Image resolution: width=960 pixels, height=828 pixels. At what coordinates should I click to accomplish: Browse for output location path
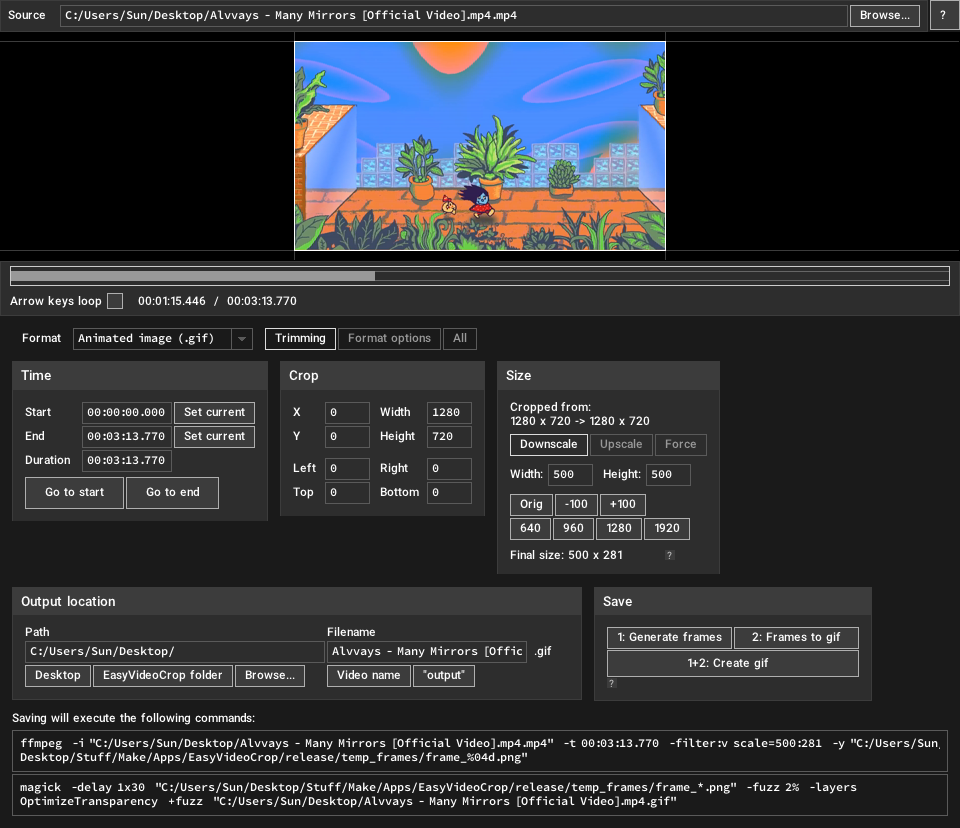tap(270, 676)
